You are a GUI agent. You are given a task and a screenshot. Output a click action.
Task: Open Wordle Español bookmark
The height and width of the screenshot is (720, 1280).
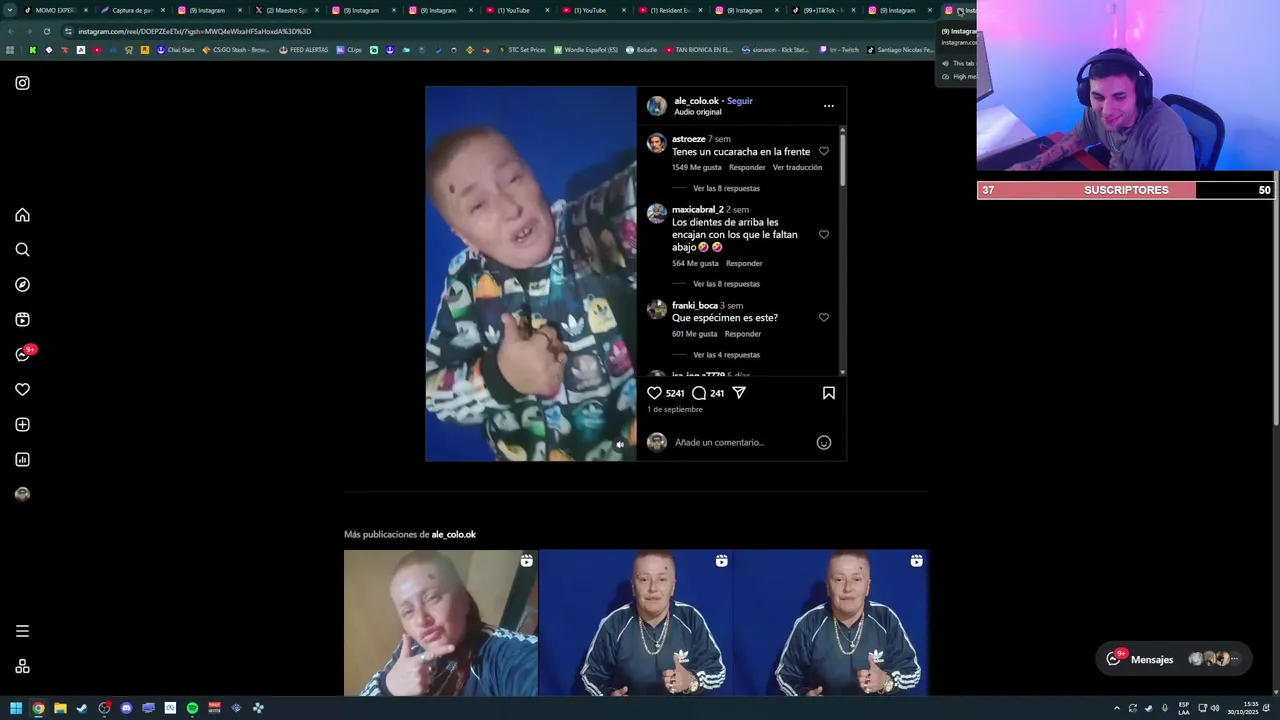[586, 49]
